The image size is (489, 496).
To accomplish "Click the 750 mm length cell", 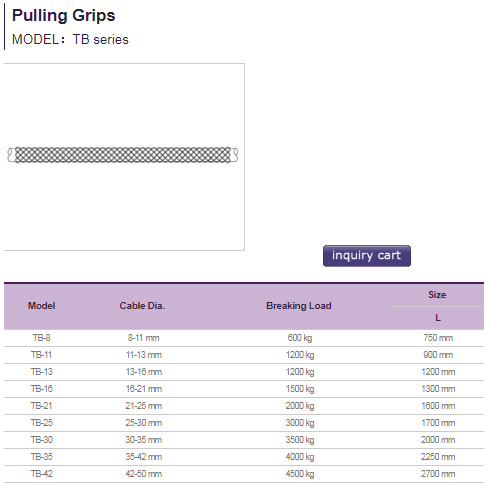I will [438, 338].
